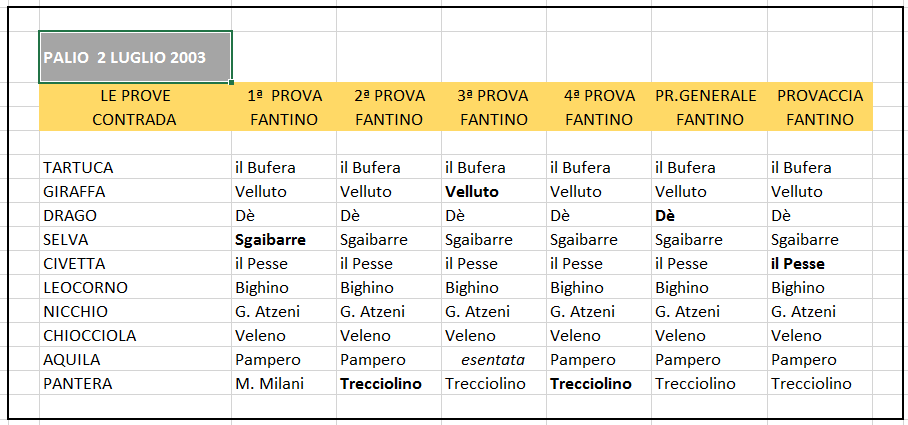The width and height of the screenshot is (908, 425).
Task: Select the bold Velluto cell in 3ª PROVA
Action: 494,192
